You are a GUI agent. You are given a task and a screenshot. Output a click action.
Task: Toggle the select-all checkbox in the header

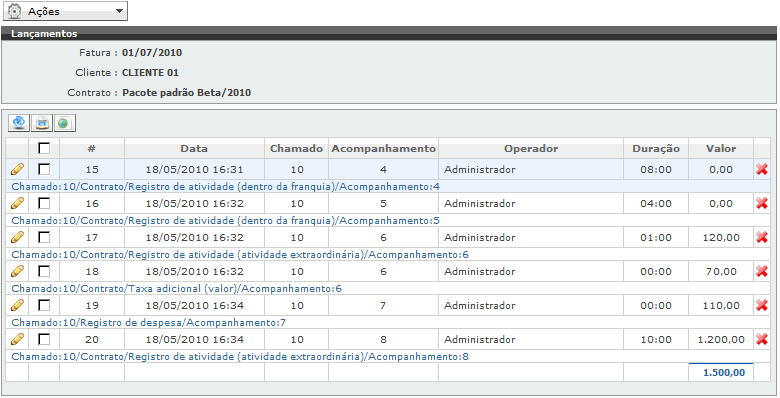44,148
